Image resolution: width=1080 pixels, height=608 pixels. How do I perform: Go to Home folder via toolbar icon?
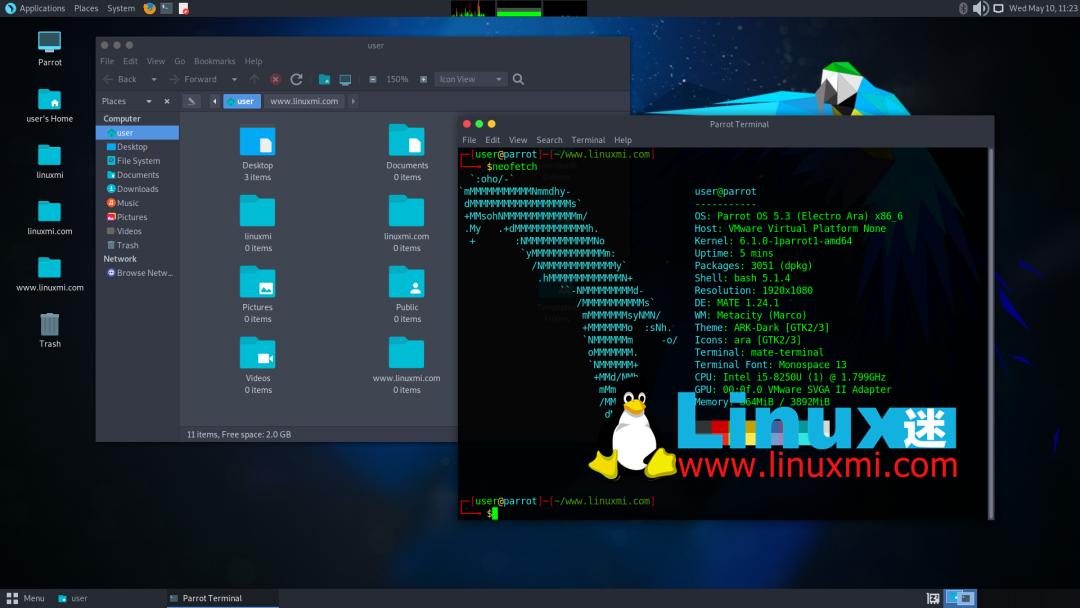324,79
